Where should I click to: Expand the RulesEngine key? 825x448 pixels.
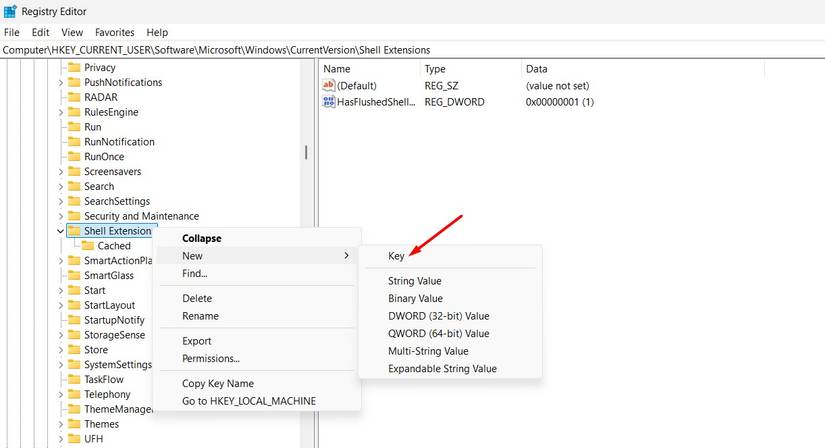pos(61,112)
